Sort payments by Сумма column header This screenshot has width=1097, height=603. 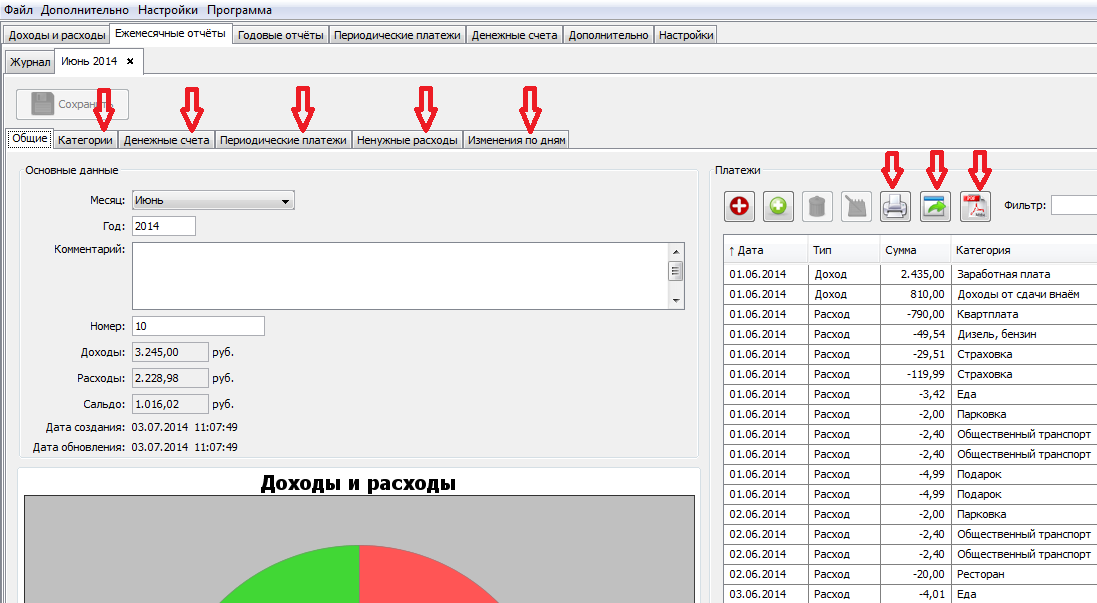[x=914, y=250]
